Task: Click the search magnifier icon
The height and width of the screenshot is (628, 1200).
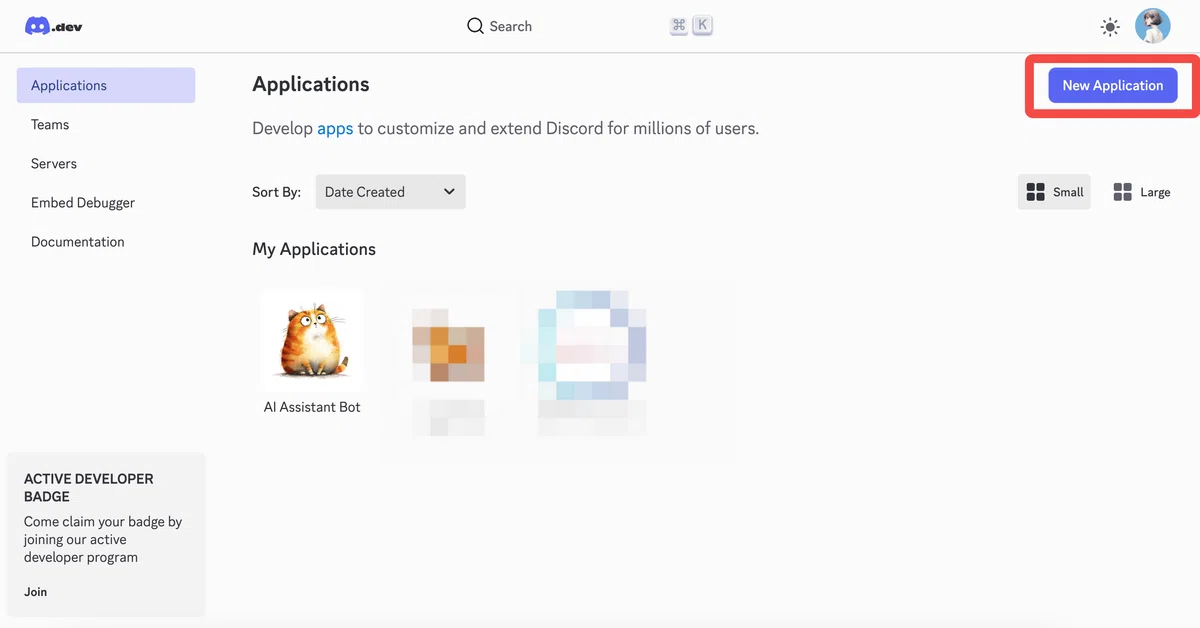Action: 475,26
